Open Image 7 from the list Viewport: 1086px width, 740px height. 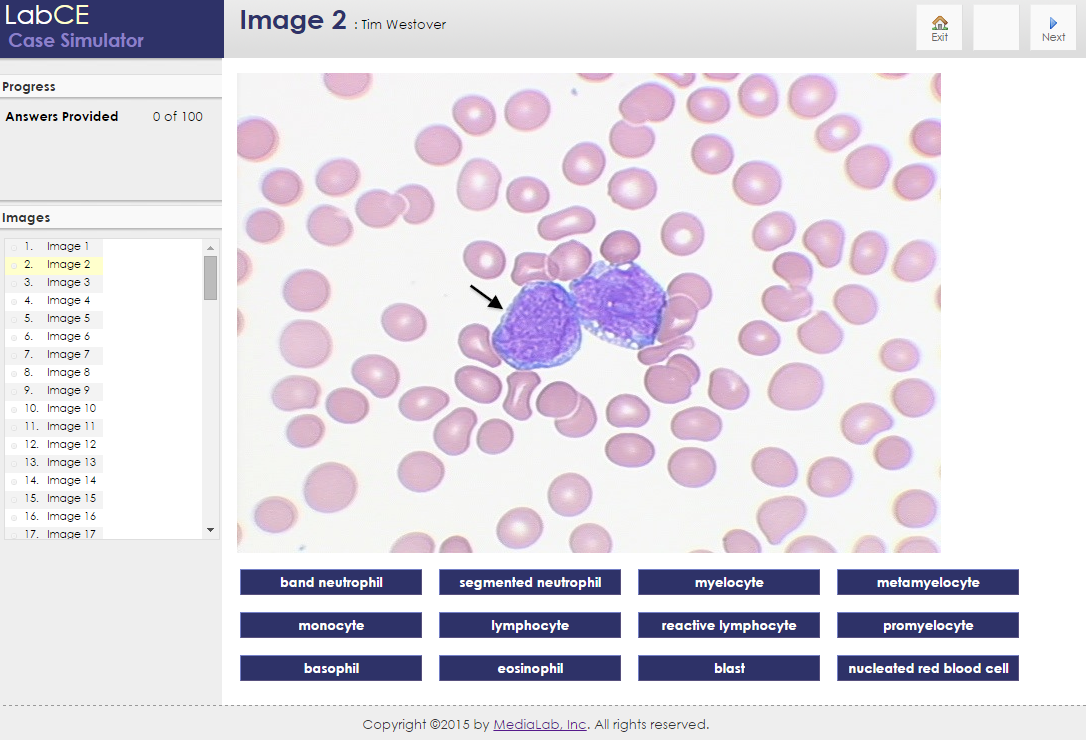[54, 354]
